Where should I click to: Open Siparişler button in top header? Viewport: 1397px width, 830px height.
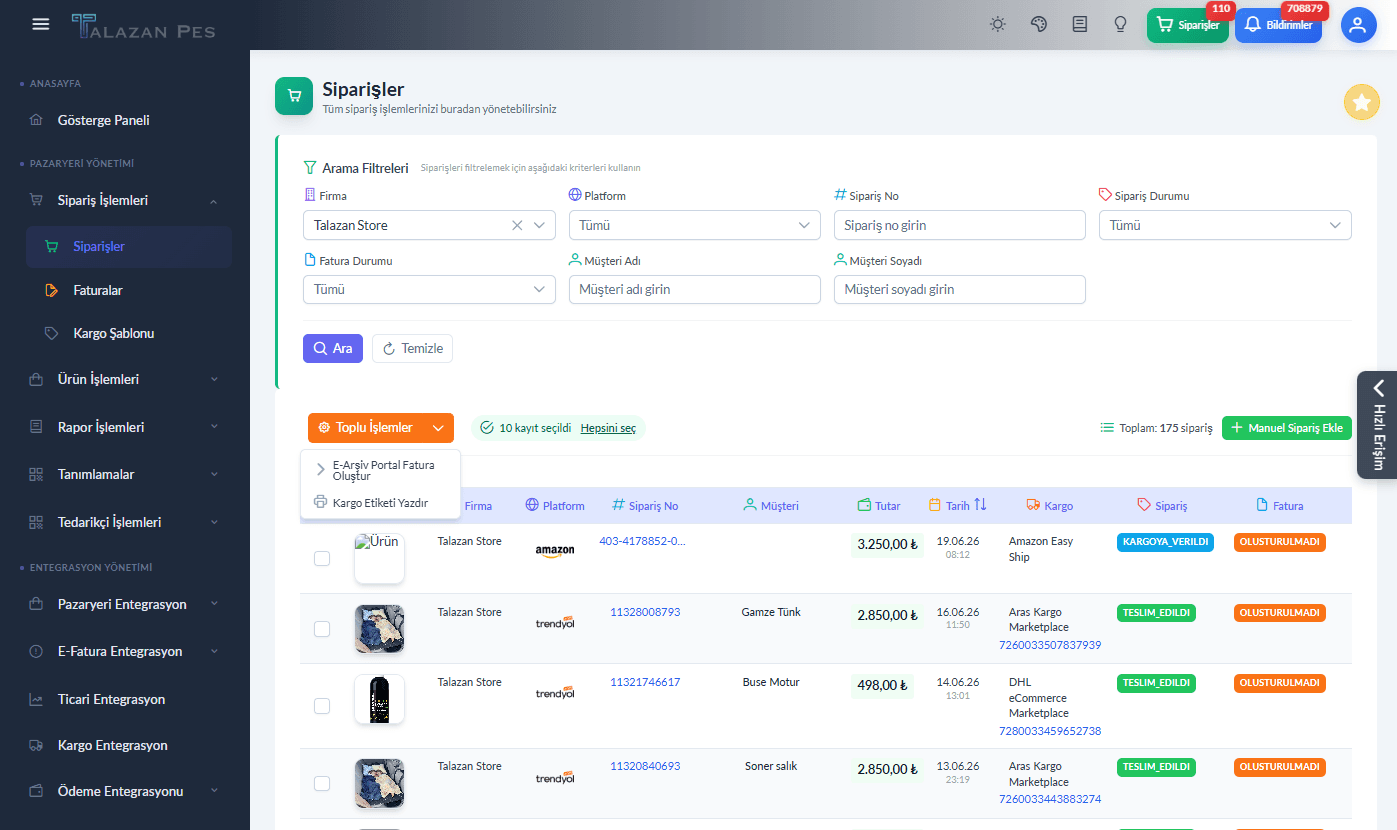1188,25
